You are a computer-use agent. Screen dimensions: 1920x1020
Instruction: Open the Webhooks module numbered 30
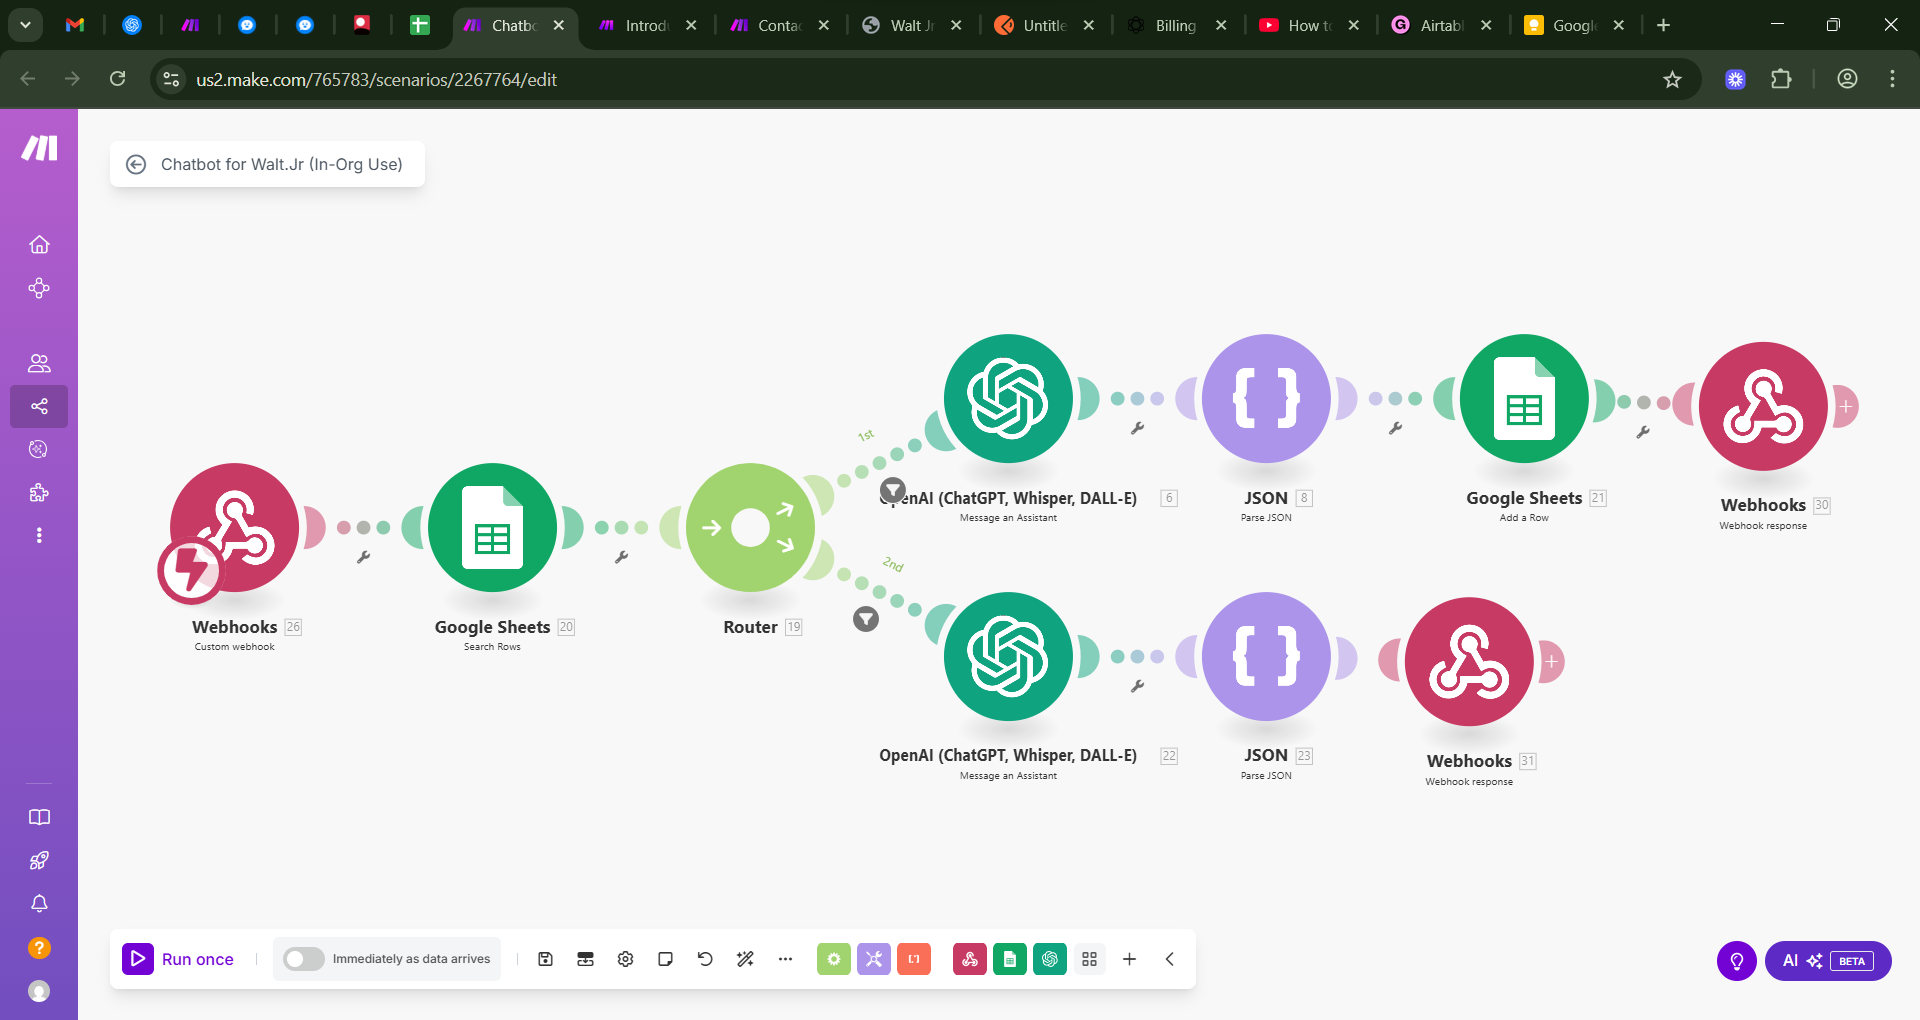(1763, 406)
